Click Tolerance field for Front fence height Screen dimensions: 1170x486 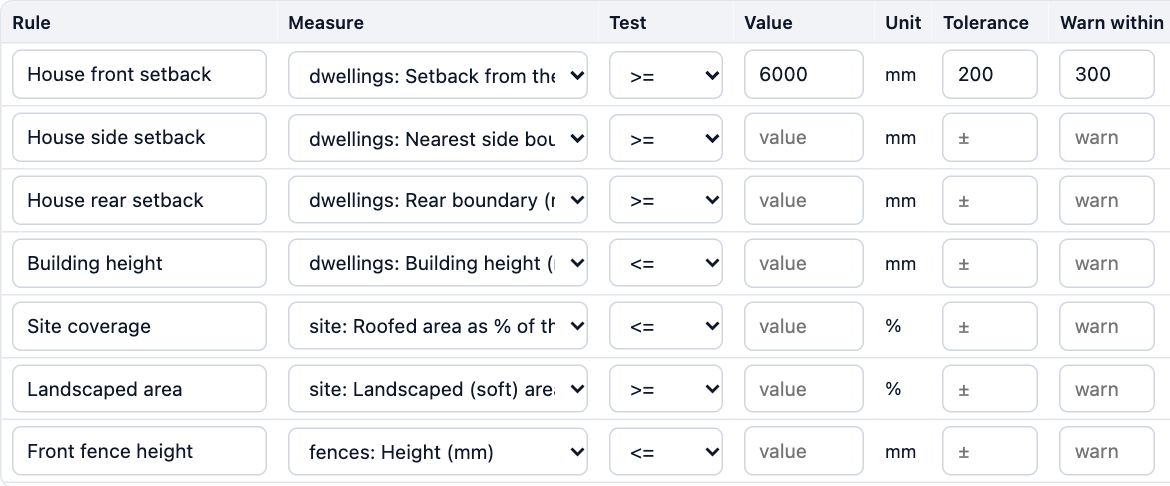coord(989,452)
